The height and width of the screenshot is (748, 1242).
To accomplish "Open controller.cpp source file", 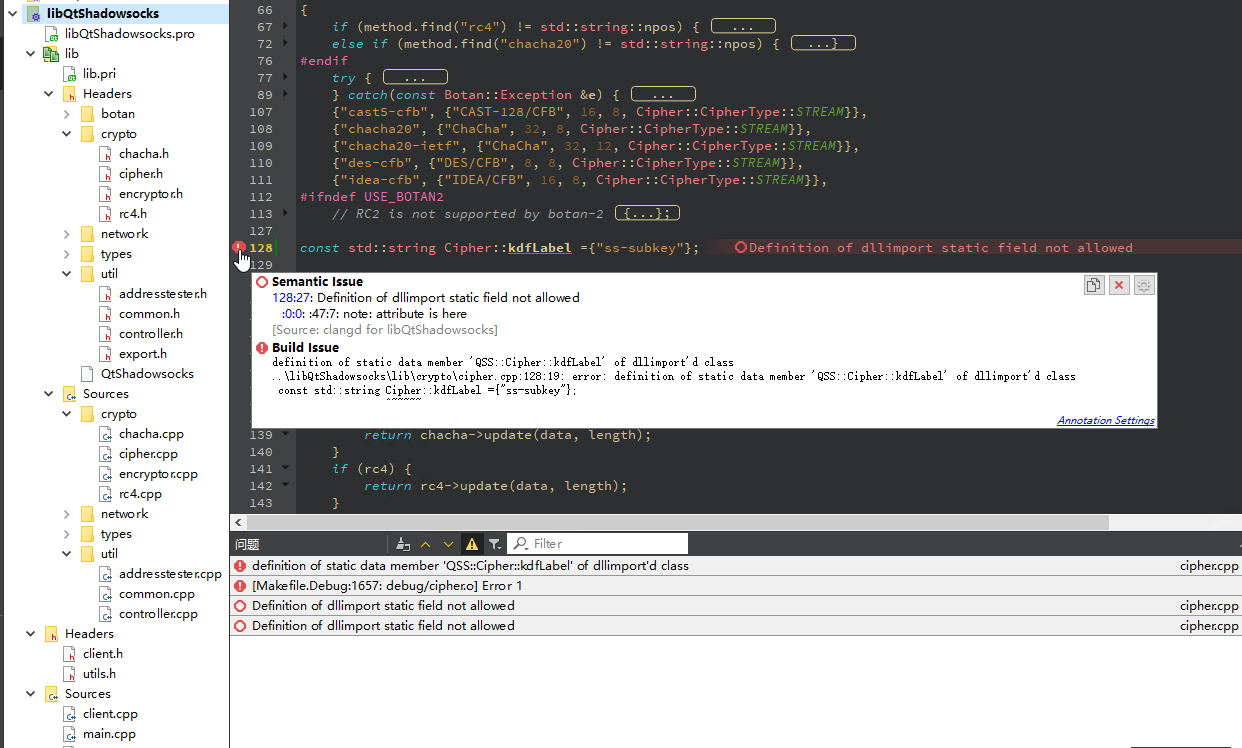I will point(158,614).
